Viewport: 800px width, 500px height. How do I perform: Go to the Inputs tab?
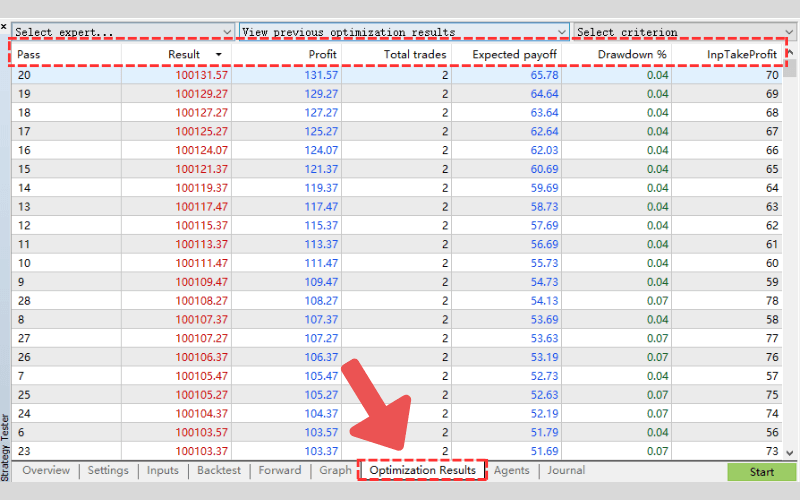162,470
